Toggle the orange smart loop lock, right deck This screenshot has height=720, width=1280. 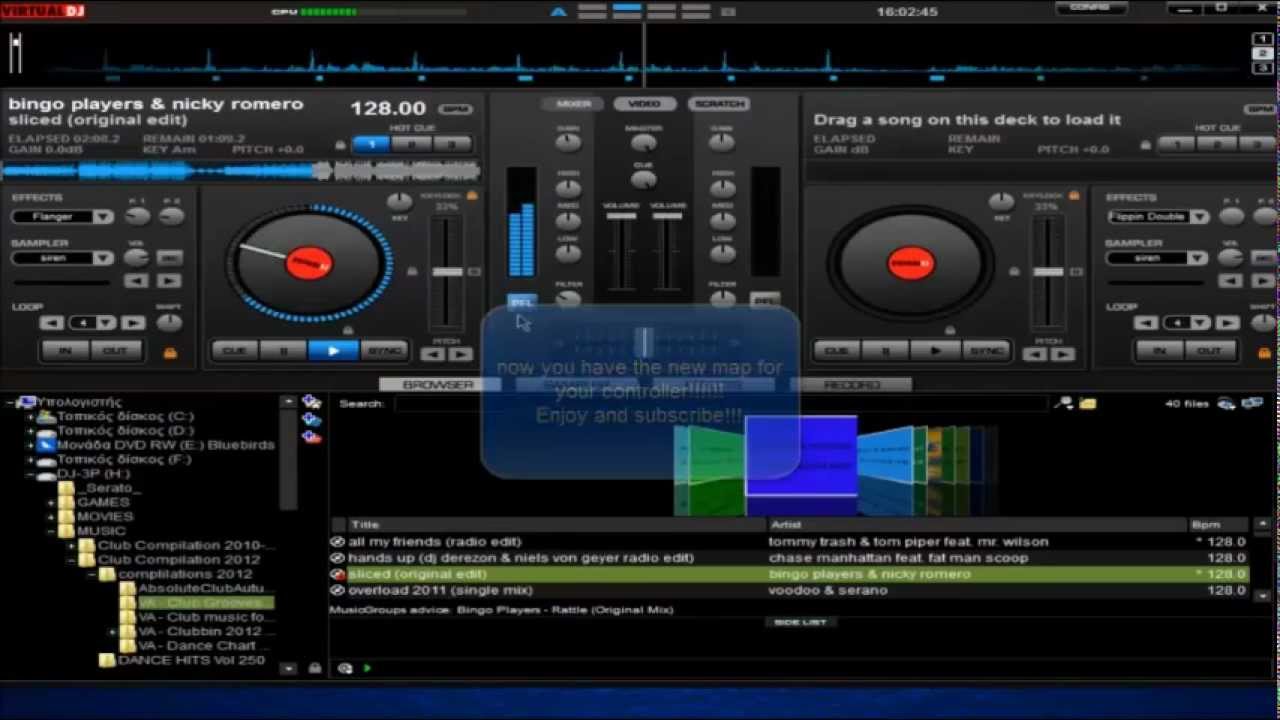click(x=1263, y=352)
